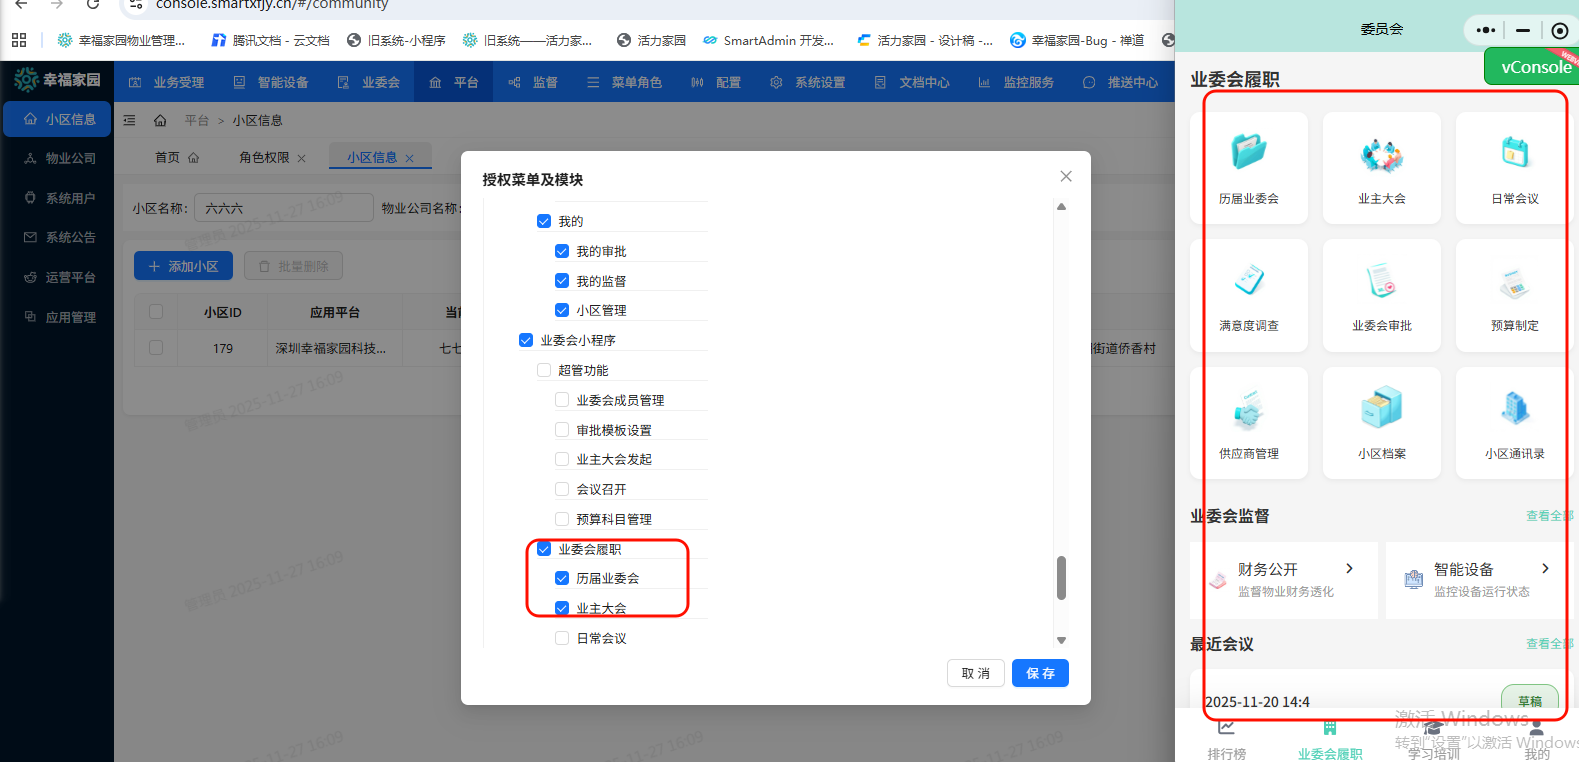Switch to the 首页 tab
This screenshot has width=1579, height=762.
coord(177,157)
